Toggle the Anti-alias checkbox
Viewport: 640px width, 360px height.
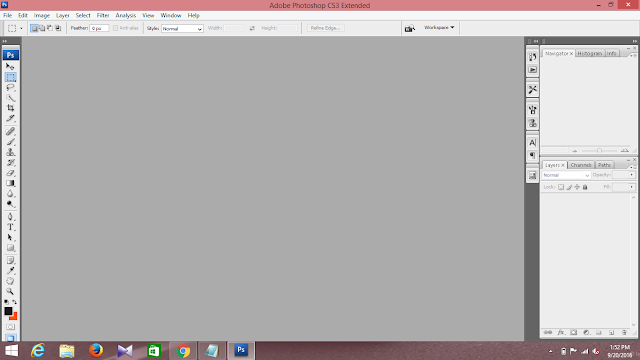(x=116, y=28)
